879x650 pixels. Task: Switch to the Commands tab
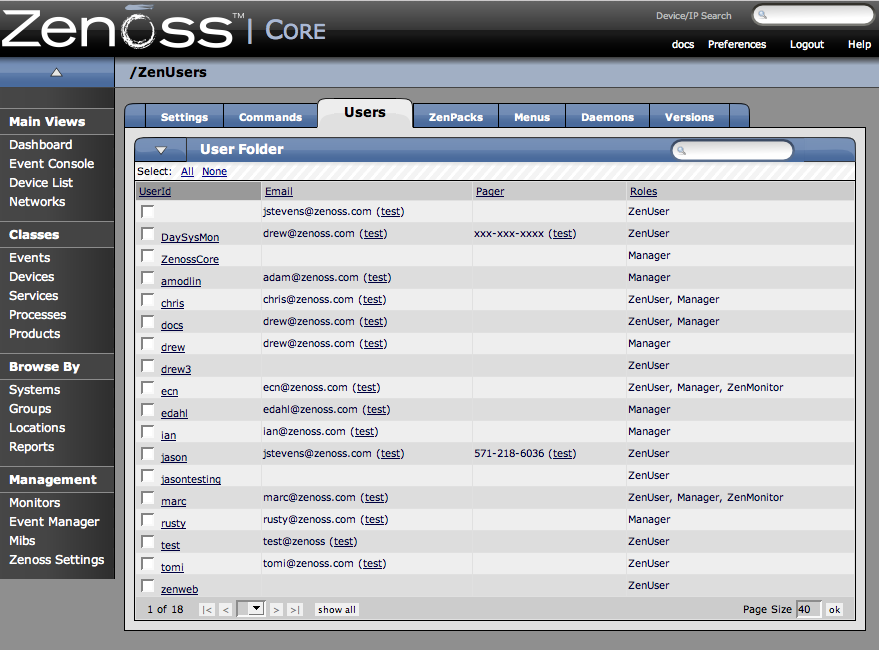[270, 117]
